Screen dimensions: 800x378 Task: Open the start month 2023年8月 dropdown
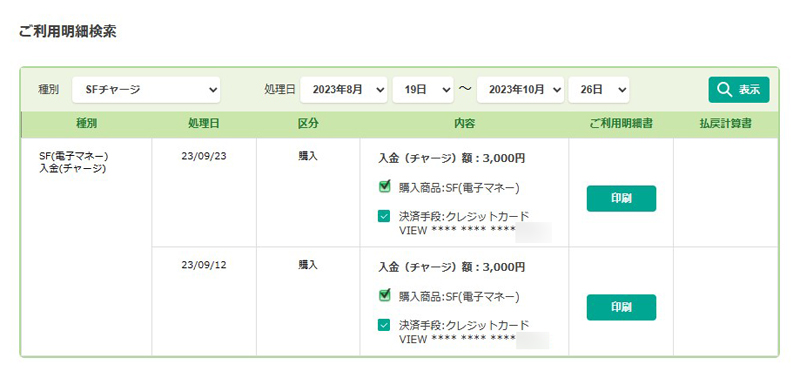click(344, 90)
